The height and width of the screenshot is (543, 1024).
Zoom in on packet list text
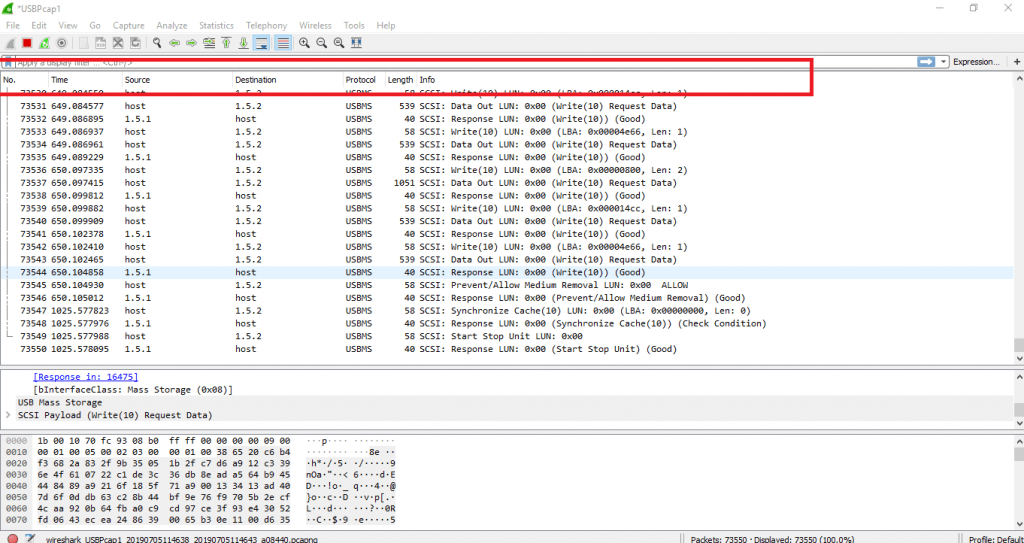click(304, 43)
